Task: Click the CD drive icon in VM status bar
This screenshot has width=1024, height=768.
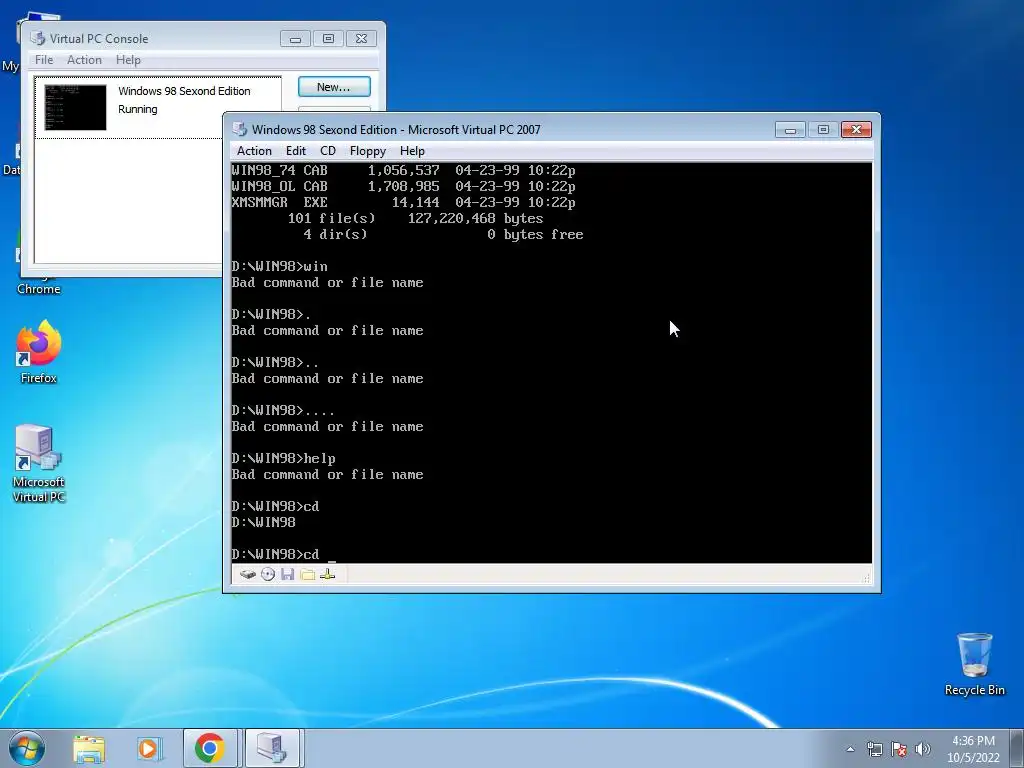Action: 268,575
